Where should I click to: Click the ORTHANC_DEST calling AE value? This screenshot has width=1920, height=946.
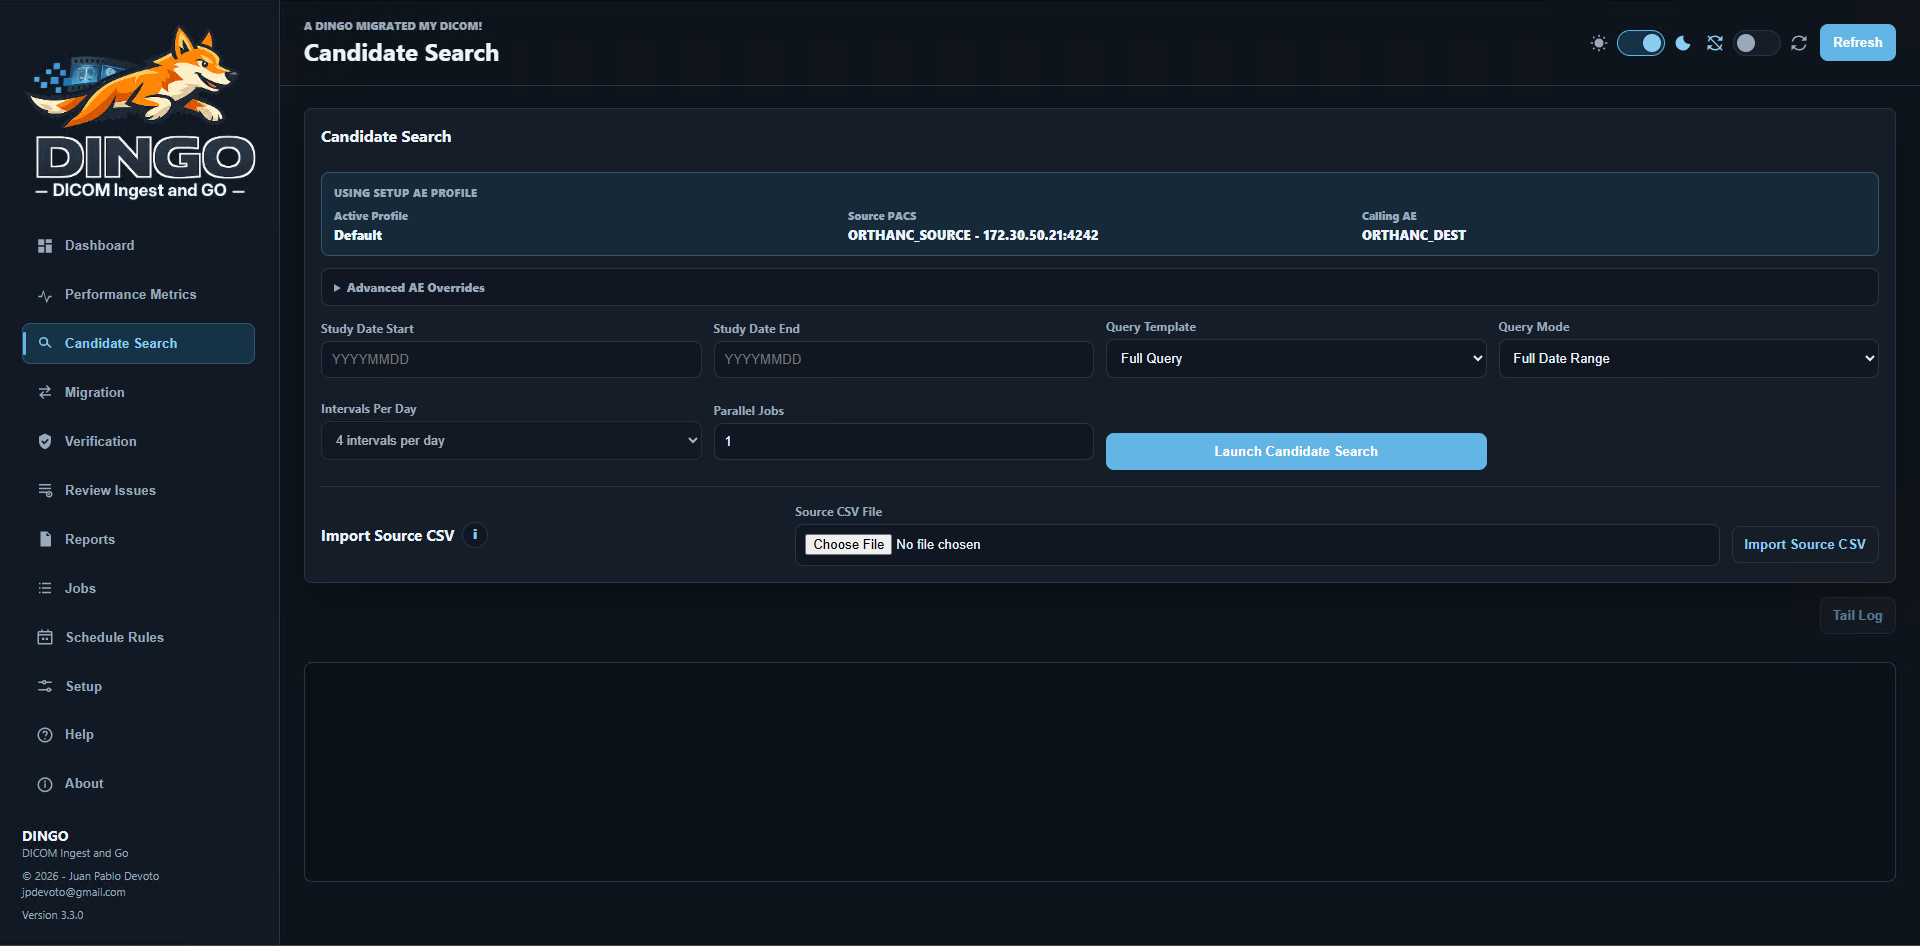click(x=1414, y=236)
